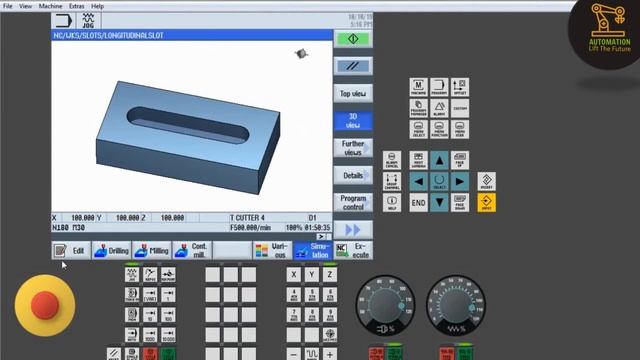Select the increment 1000 key

tap(150, 335)
